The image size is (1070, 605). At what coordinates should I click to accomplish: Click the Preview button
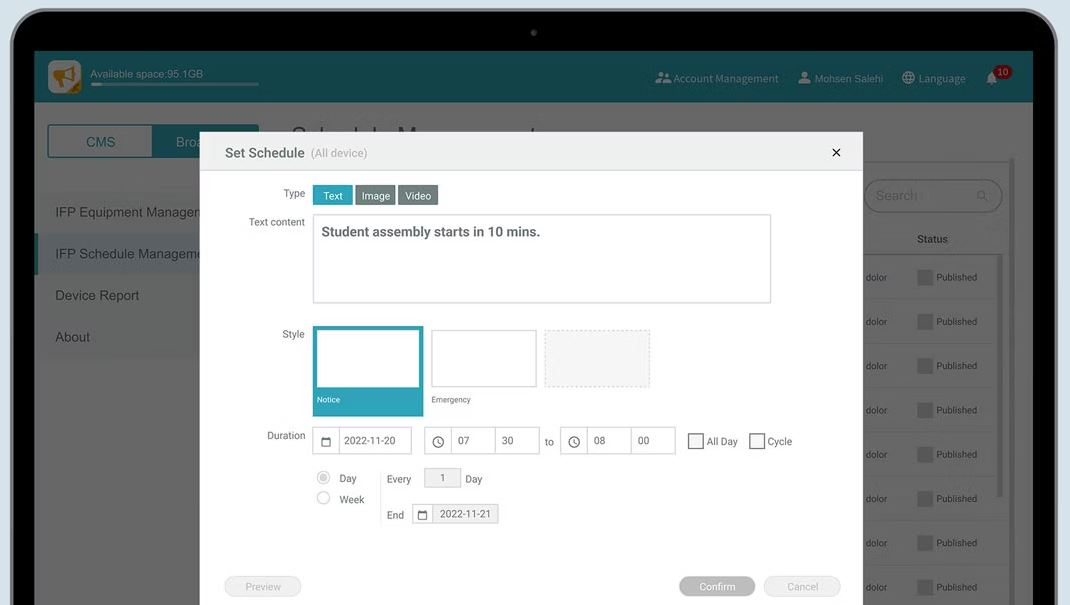click(263, 587)
